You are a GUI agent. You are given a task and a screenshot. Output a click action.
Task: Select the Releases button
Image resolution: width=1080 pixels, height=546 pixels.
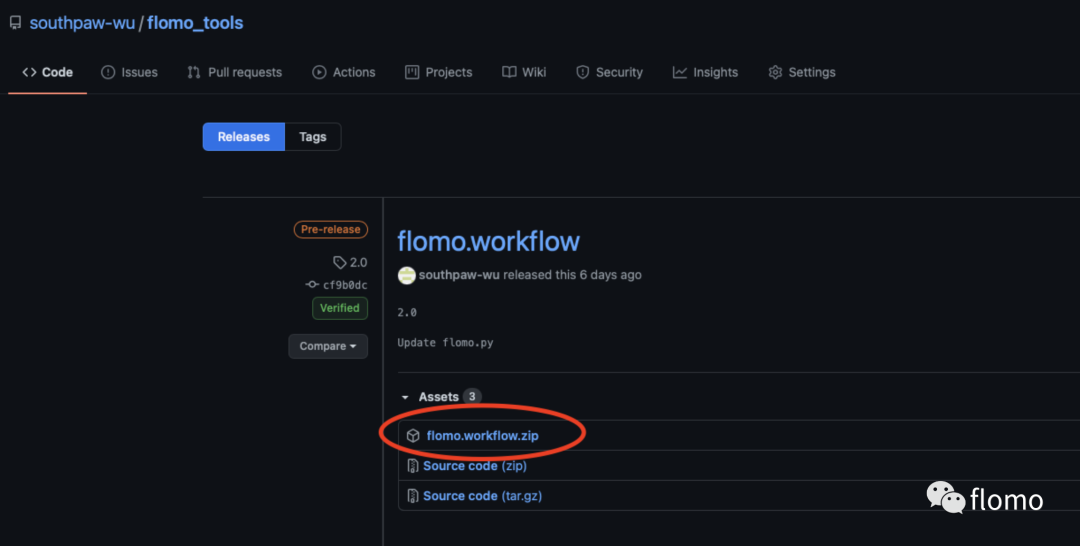click(x=244, y=137)
